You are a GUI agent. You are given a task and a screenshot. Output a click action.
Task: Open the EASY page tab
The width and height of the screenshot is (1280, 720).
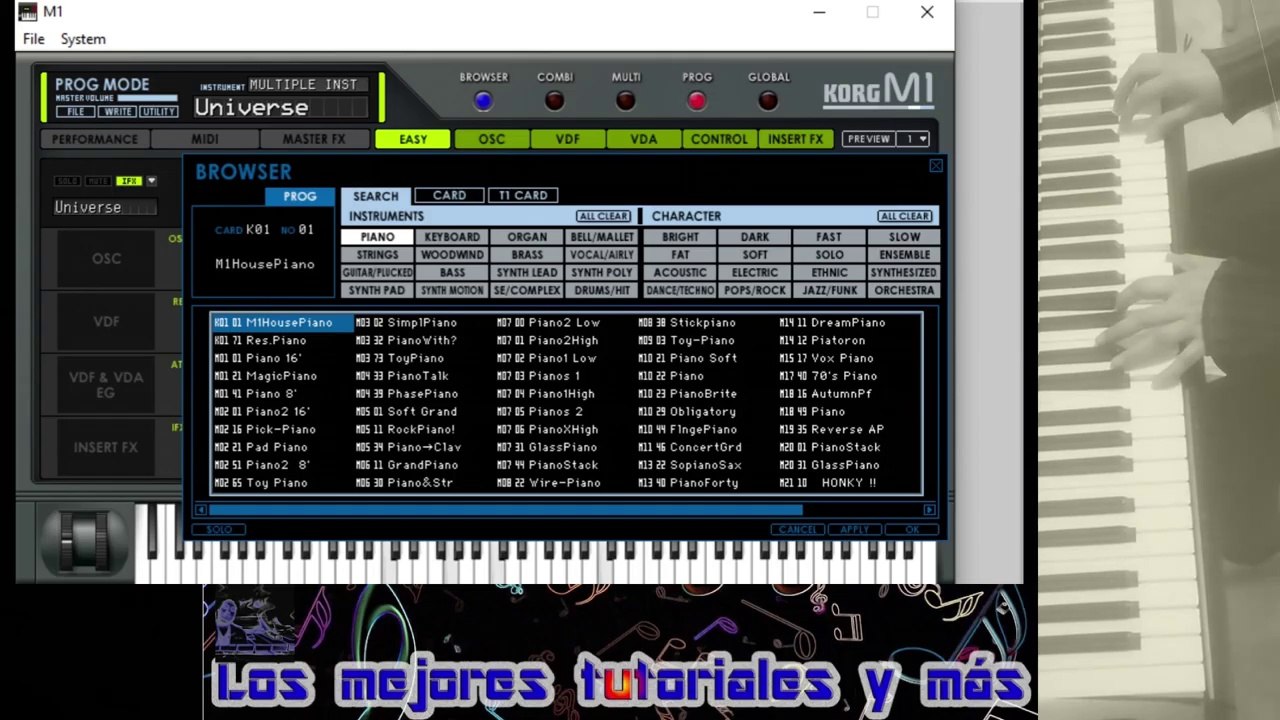point(413,139)
